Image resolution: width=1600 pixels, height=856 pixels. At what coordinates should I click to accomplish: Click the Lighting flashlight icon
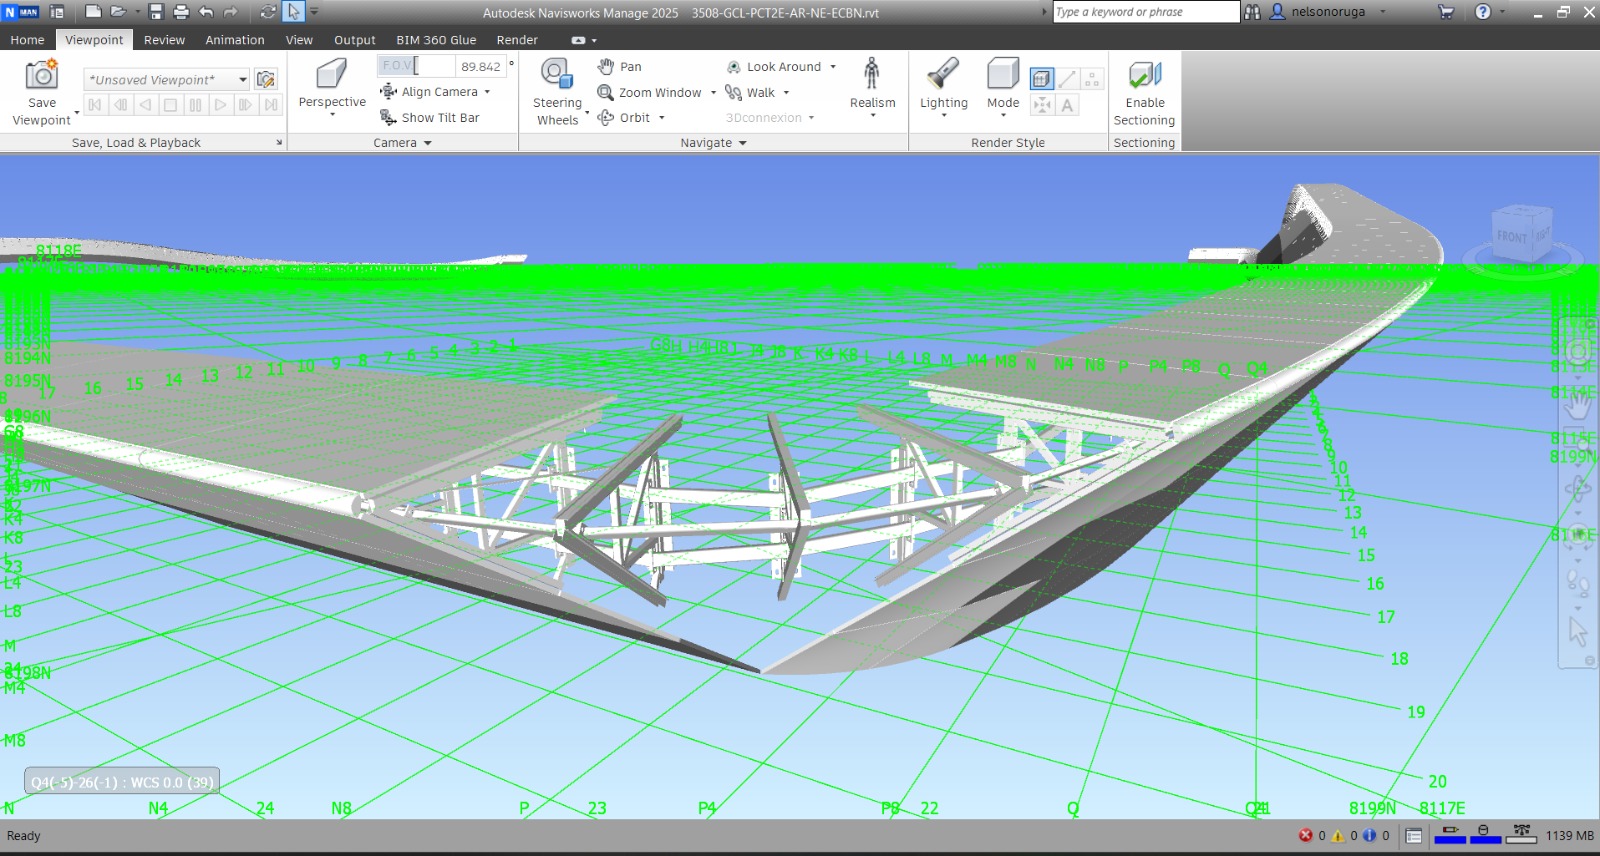point(943,74)
